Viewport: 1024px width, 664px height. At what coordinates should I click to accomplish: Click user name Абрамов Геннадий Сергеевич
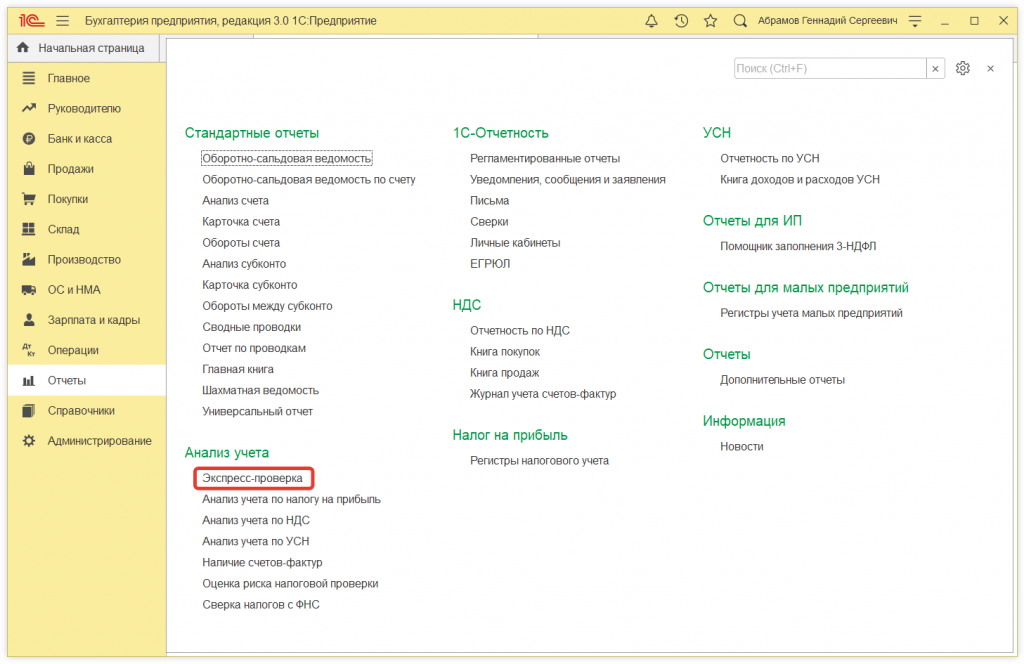pyautogui.click(x=826, y=21)
